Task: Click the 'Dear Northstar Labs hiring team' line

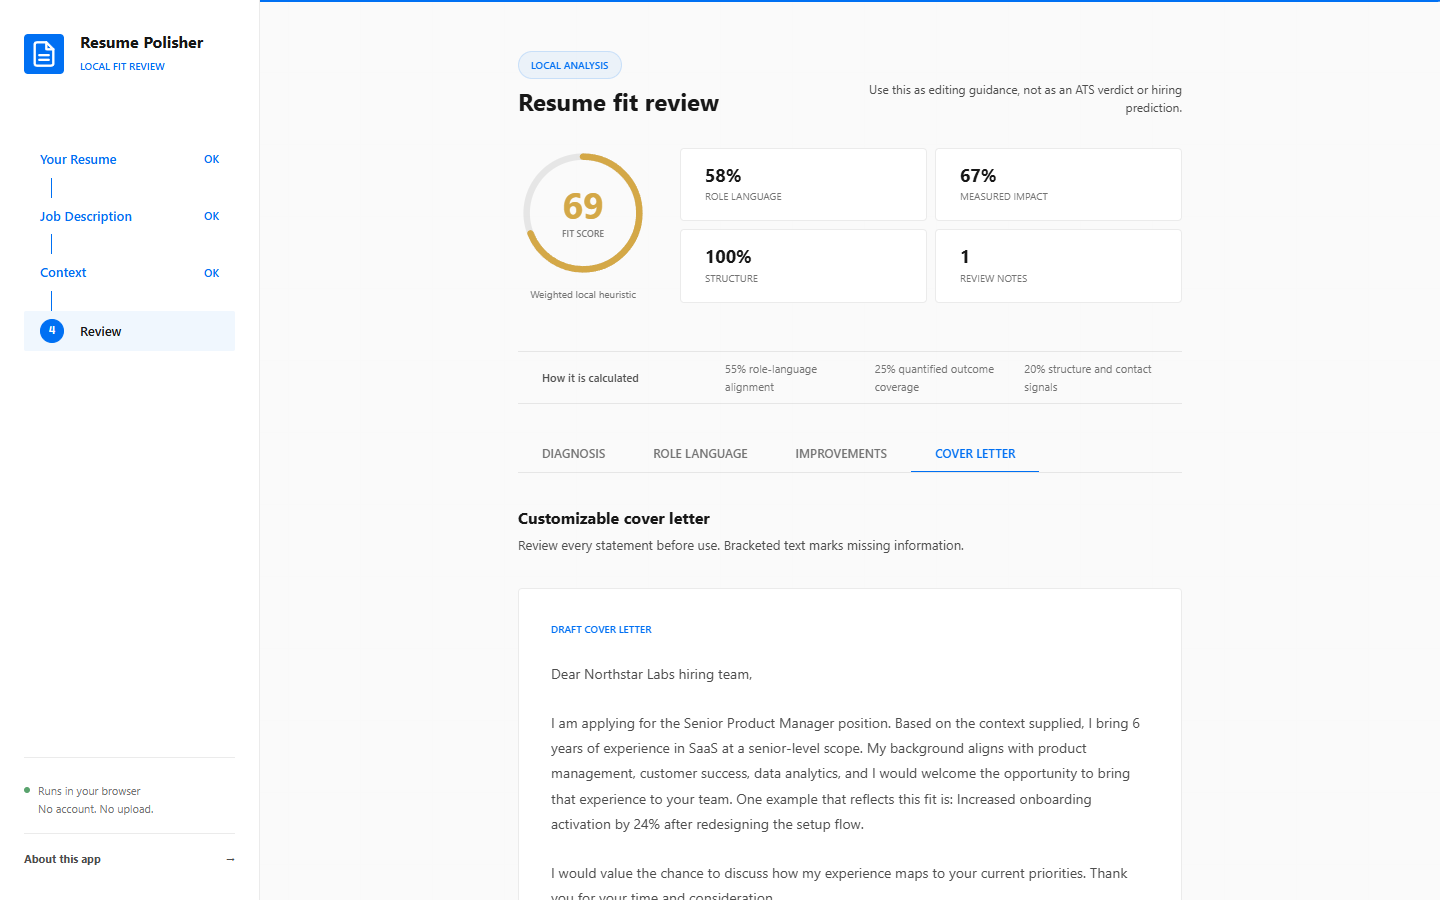Action: click(x=651, y=675)
